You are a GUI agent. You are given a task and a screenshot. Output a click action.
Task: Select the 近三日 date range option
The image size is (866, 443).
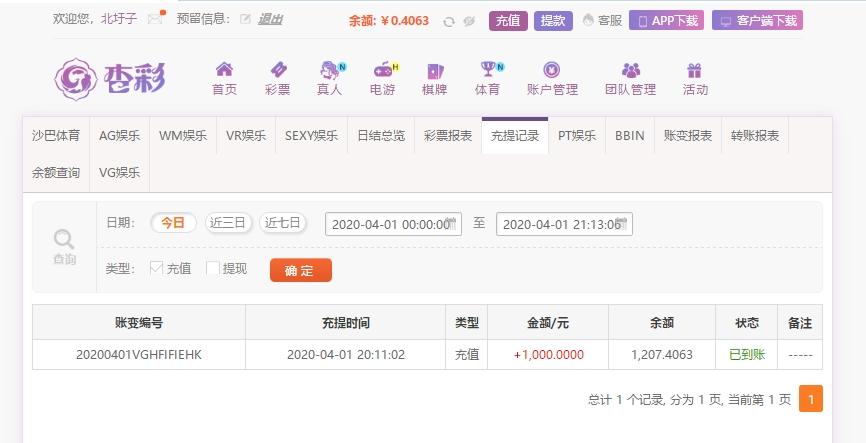pyautogui.click(x=229, y=223)
